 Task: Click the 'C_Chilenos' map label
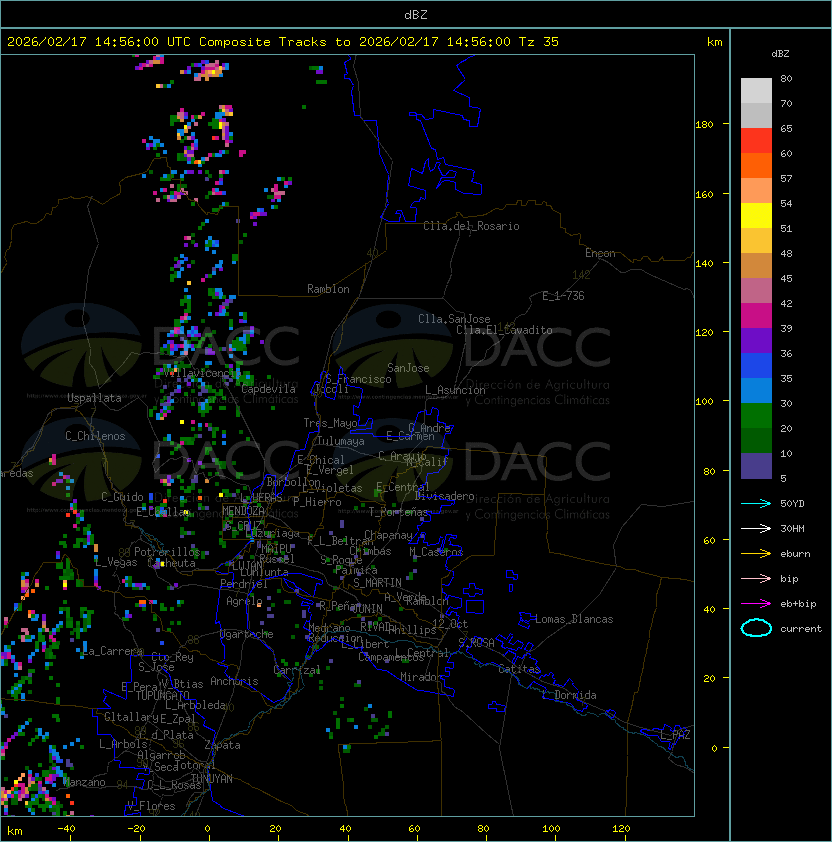(x=95, y=436)
